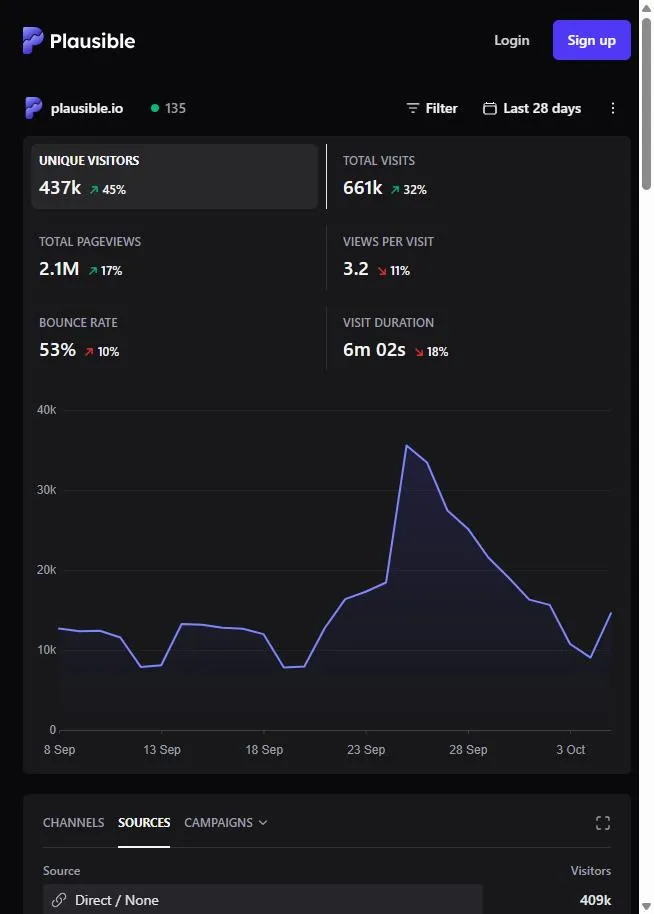The image size is (654, 914).
Task: Click the 18% decrease arrow for visit duration
Action: [419, 351]
